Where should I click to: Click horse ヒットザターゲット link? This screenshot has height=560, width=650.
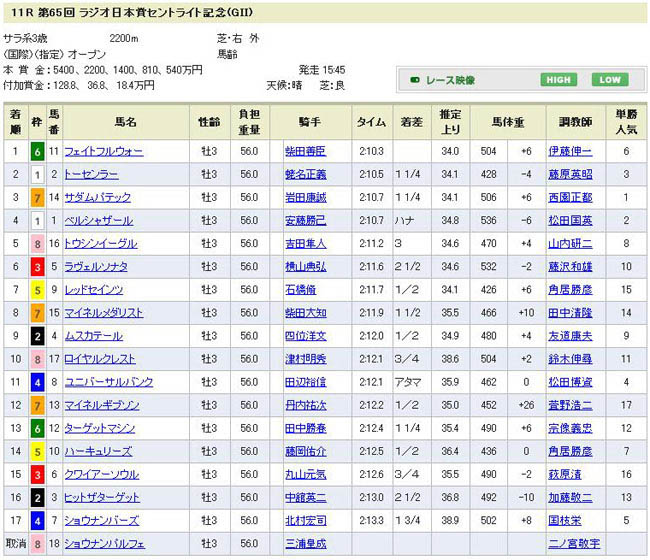click(103, 497)
